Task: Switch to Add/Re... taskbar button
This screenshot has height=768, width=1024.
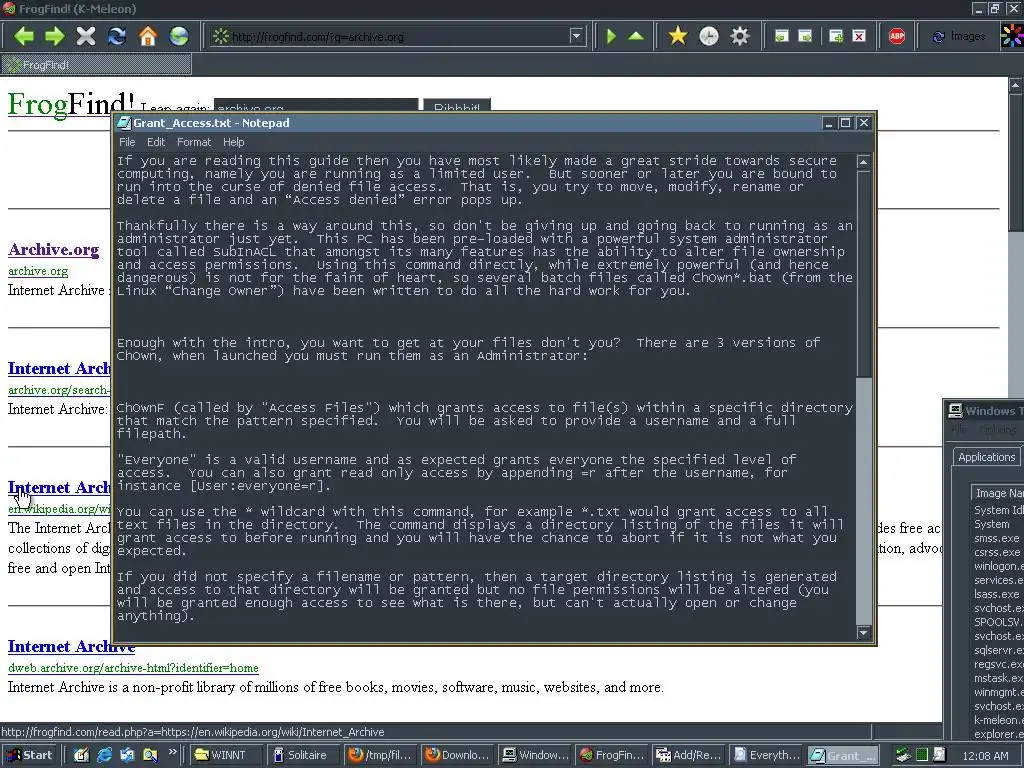Action: click(688, 755)
